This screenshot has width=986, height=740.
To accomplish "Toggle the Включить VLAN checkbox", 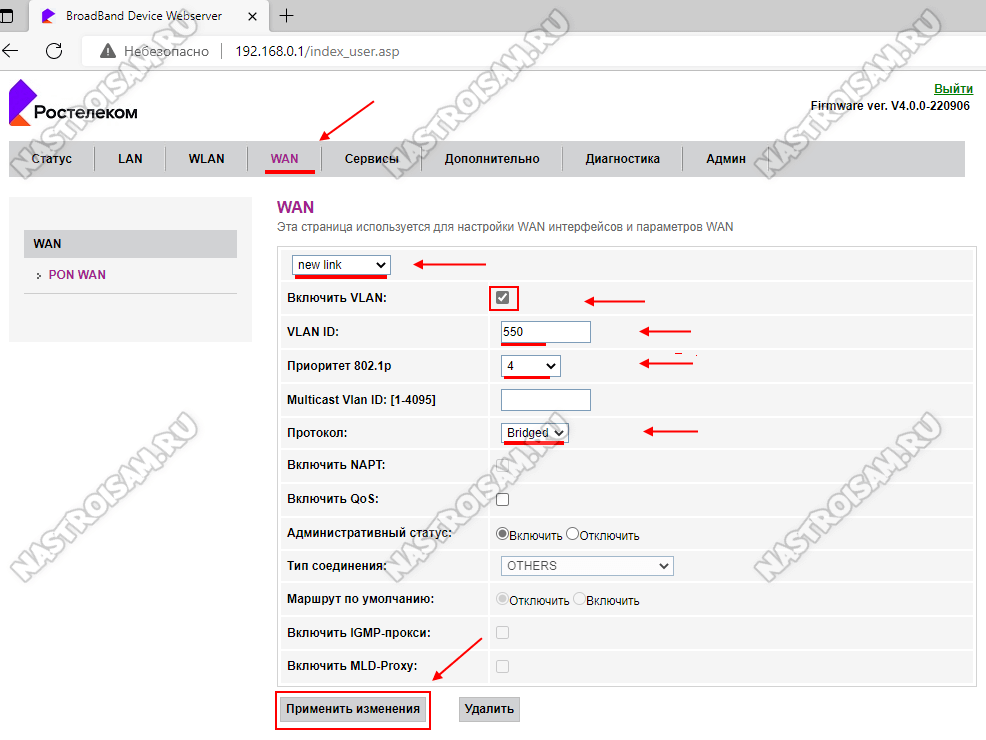I will click(x=503, y=298).
